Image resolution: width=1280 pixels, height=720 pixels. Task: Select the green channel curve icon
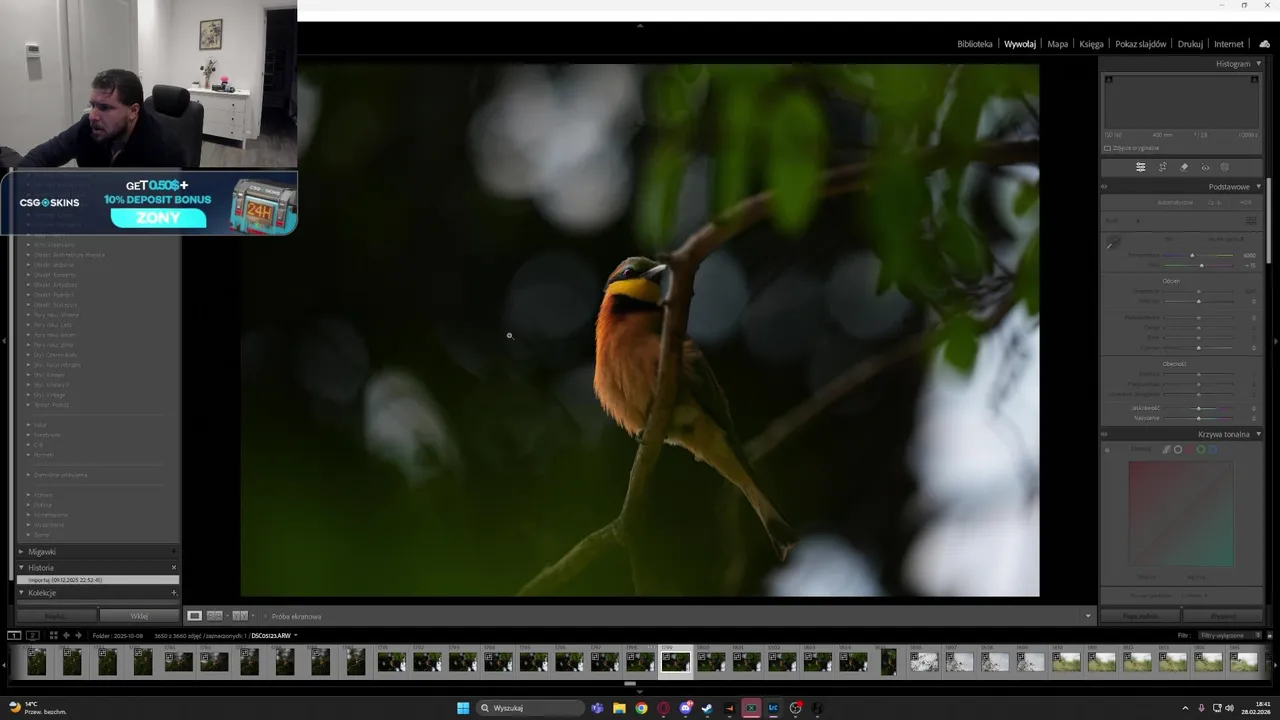tap(1201, 450)
